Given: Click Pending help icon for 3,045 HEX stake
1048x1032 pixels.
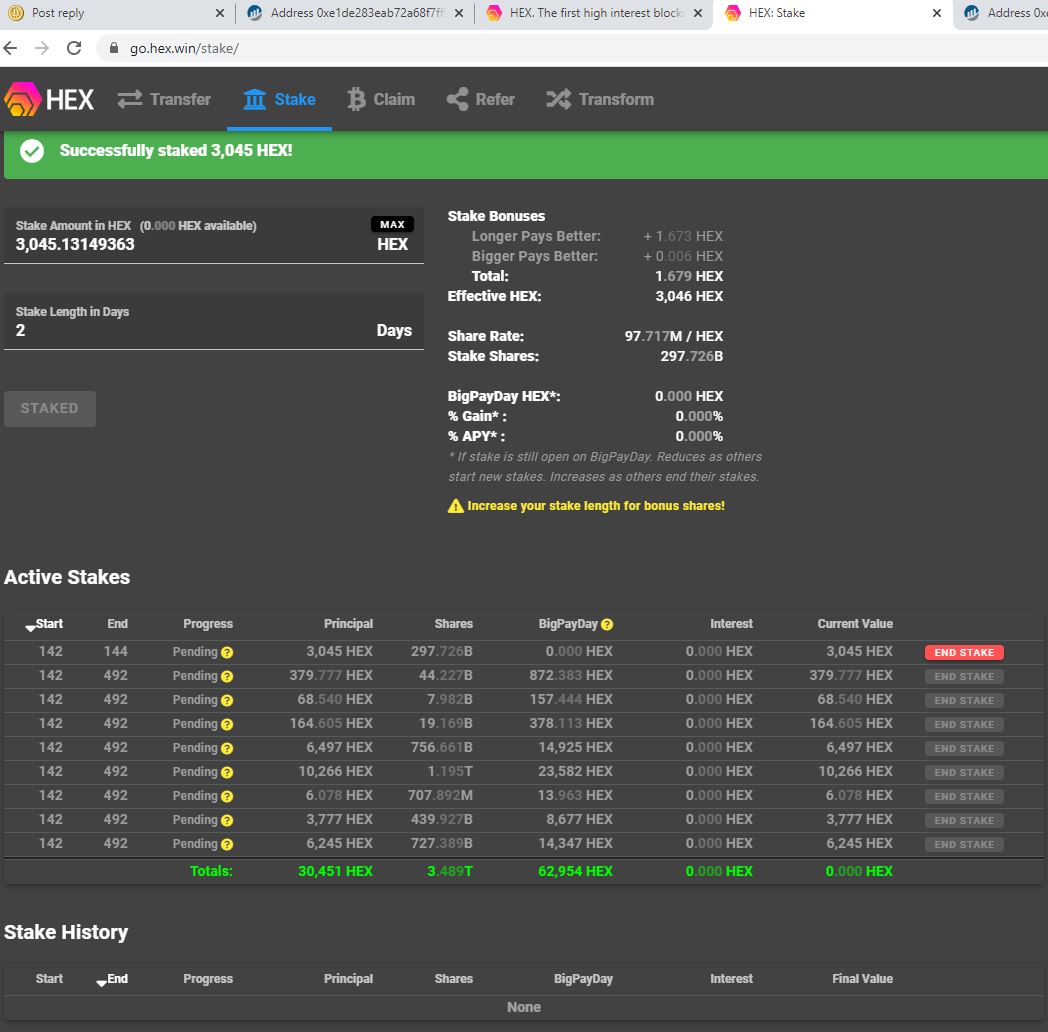Looking at the screenshot, I should tap(227, 652).
